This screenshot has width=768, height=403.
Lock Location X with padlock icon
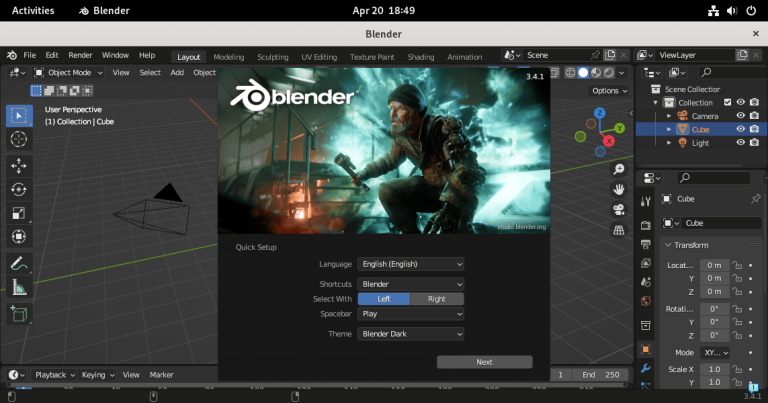pyautogui.click(x=737, y=265)
